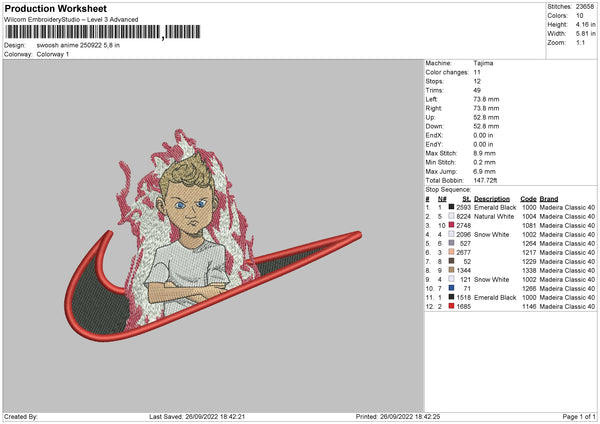Select the 'Colorway 1' value
Image resolution: width=600 pixels, height=424 pixels.
tap(53, 54)
